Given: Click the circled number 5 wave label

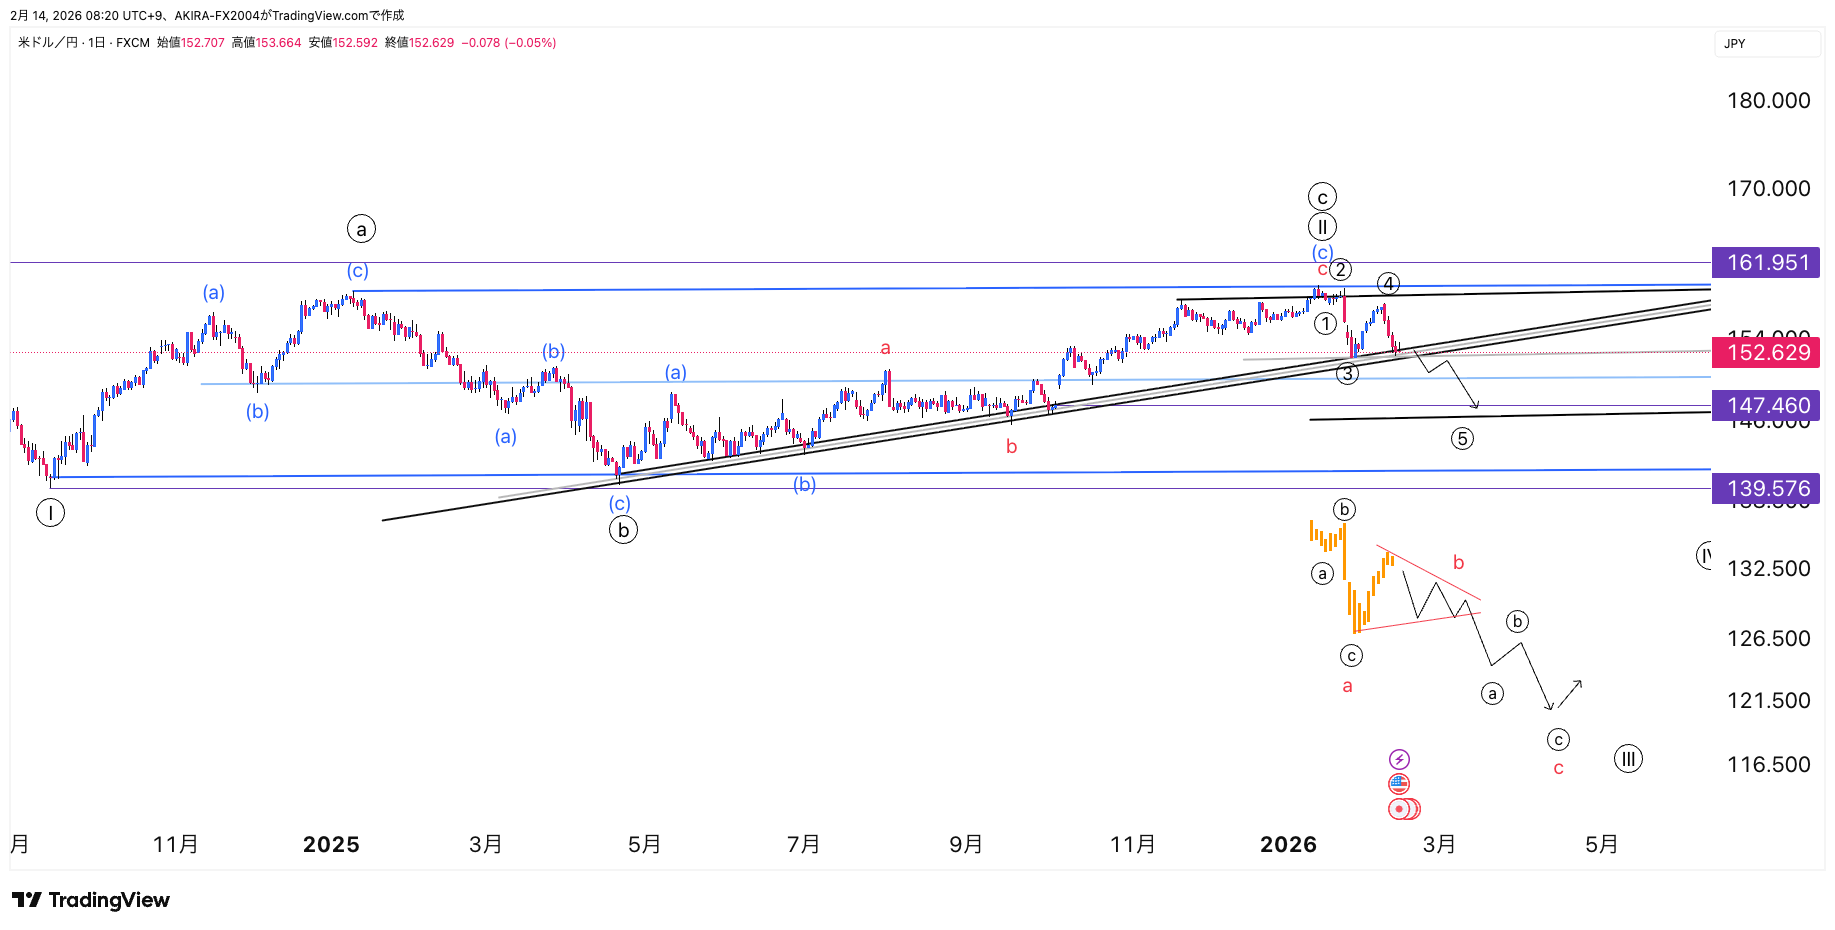Looking at the screenshot, I should point(1462,438).
